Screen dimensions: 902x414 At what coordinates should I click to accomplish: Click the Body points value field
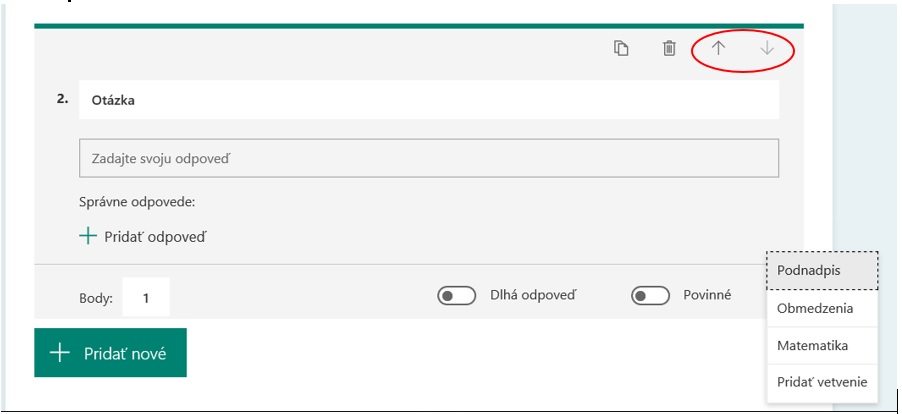coord(146,297)
